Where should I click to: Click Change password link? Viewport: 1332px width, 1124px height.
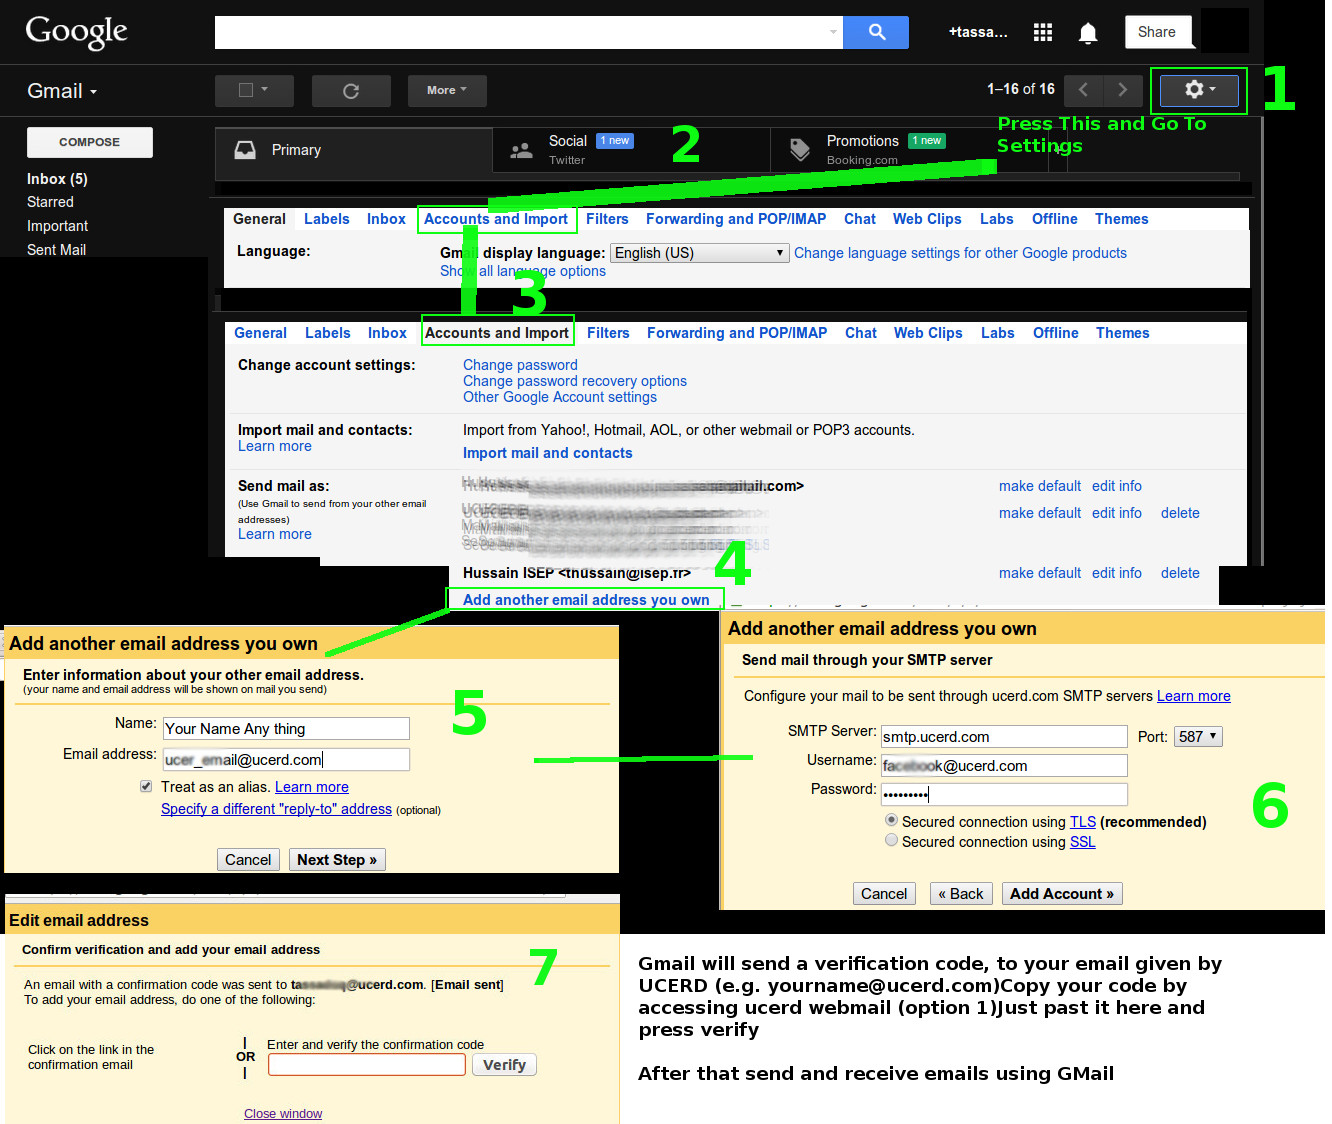coord(520,365)
